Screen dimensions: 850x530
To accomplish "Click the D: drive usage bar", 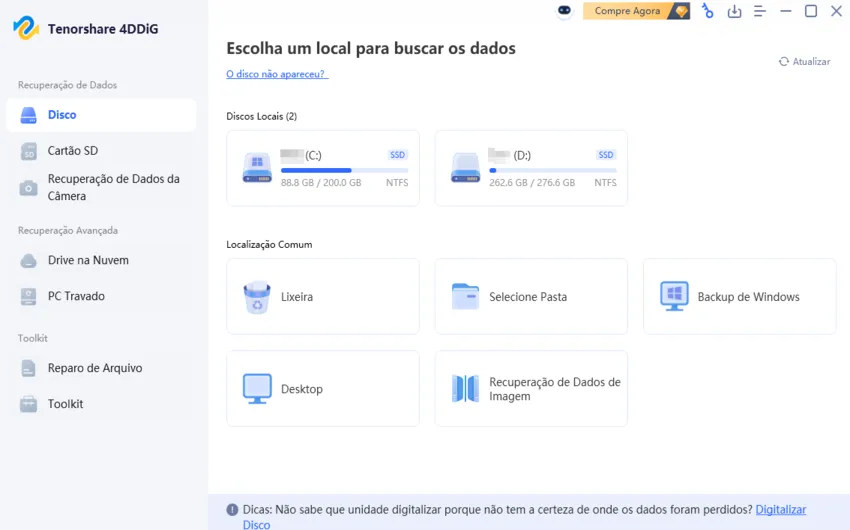I will [552, 171].
